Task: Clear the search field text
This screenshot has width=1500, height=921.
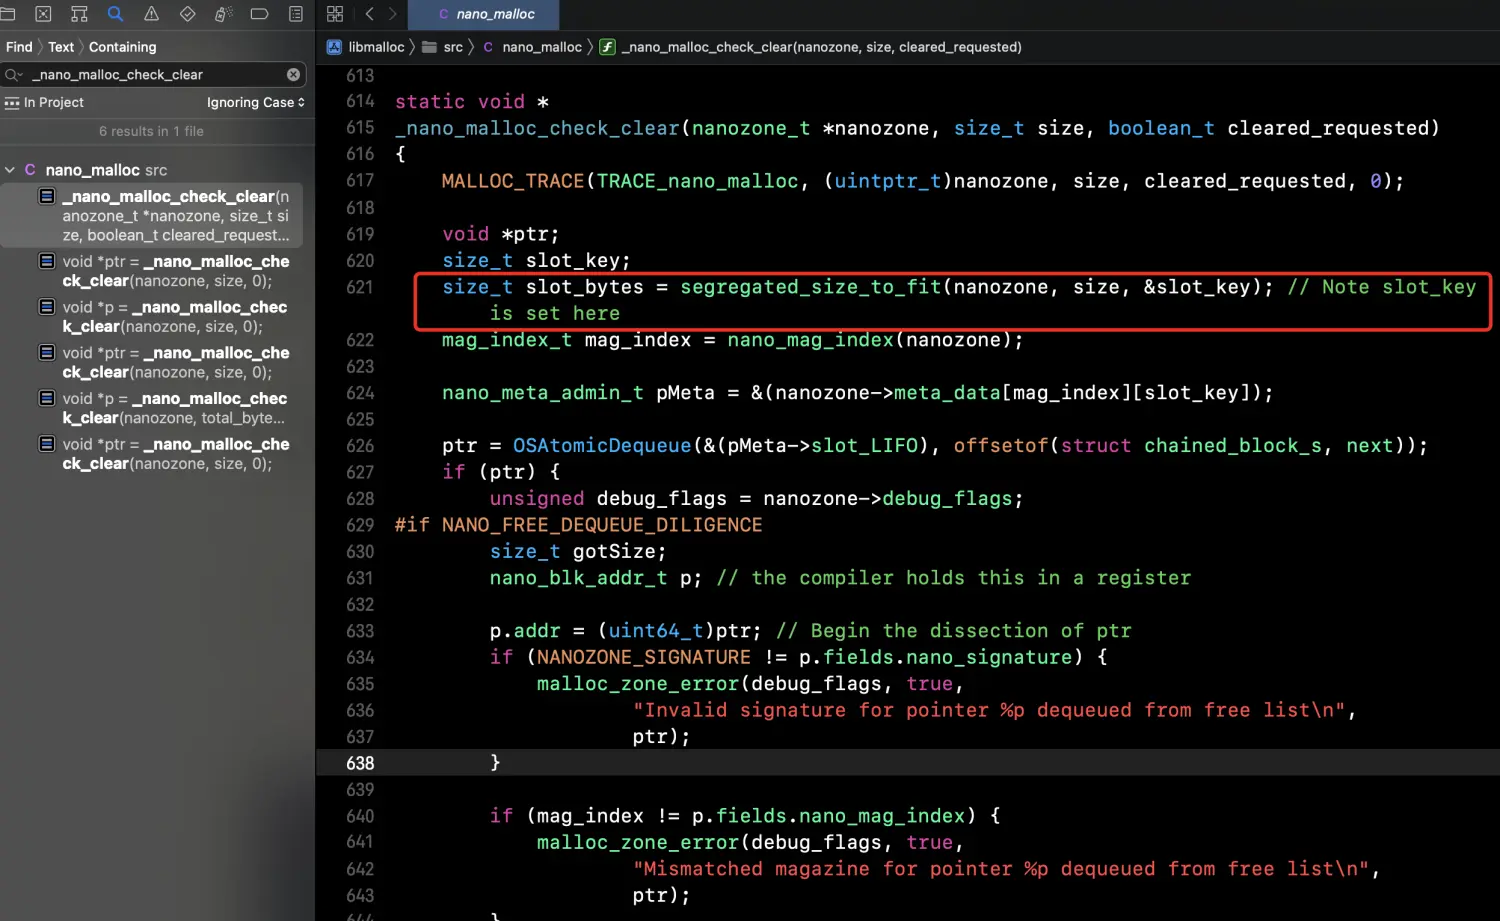Action: (x=293, y=75)
